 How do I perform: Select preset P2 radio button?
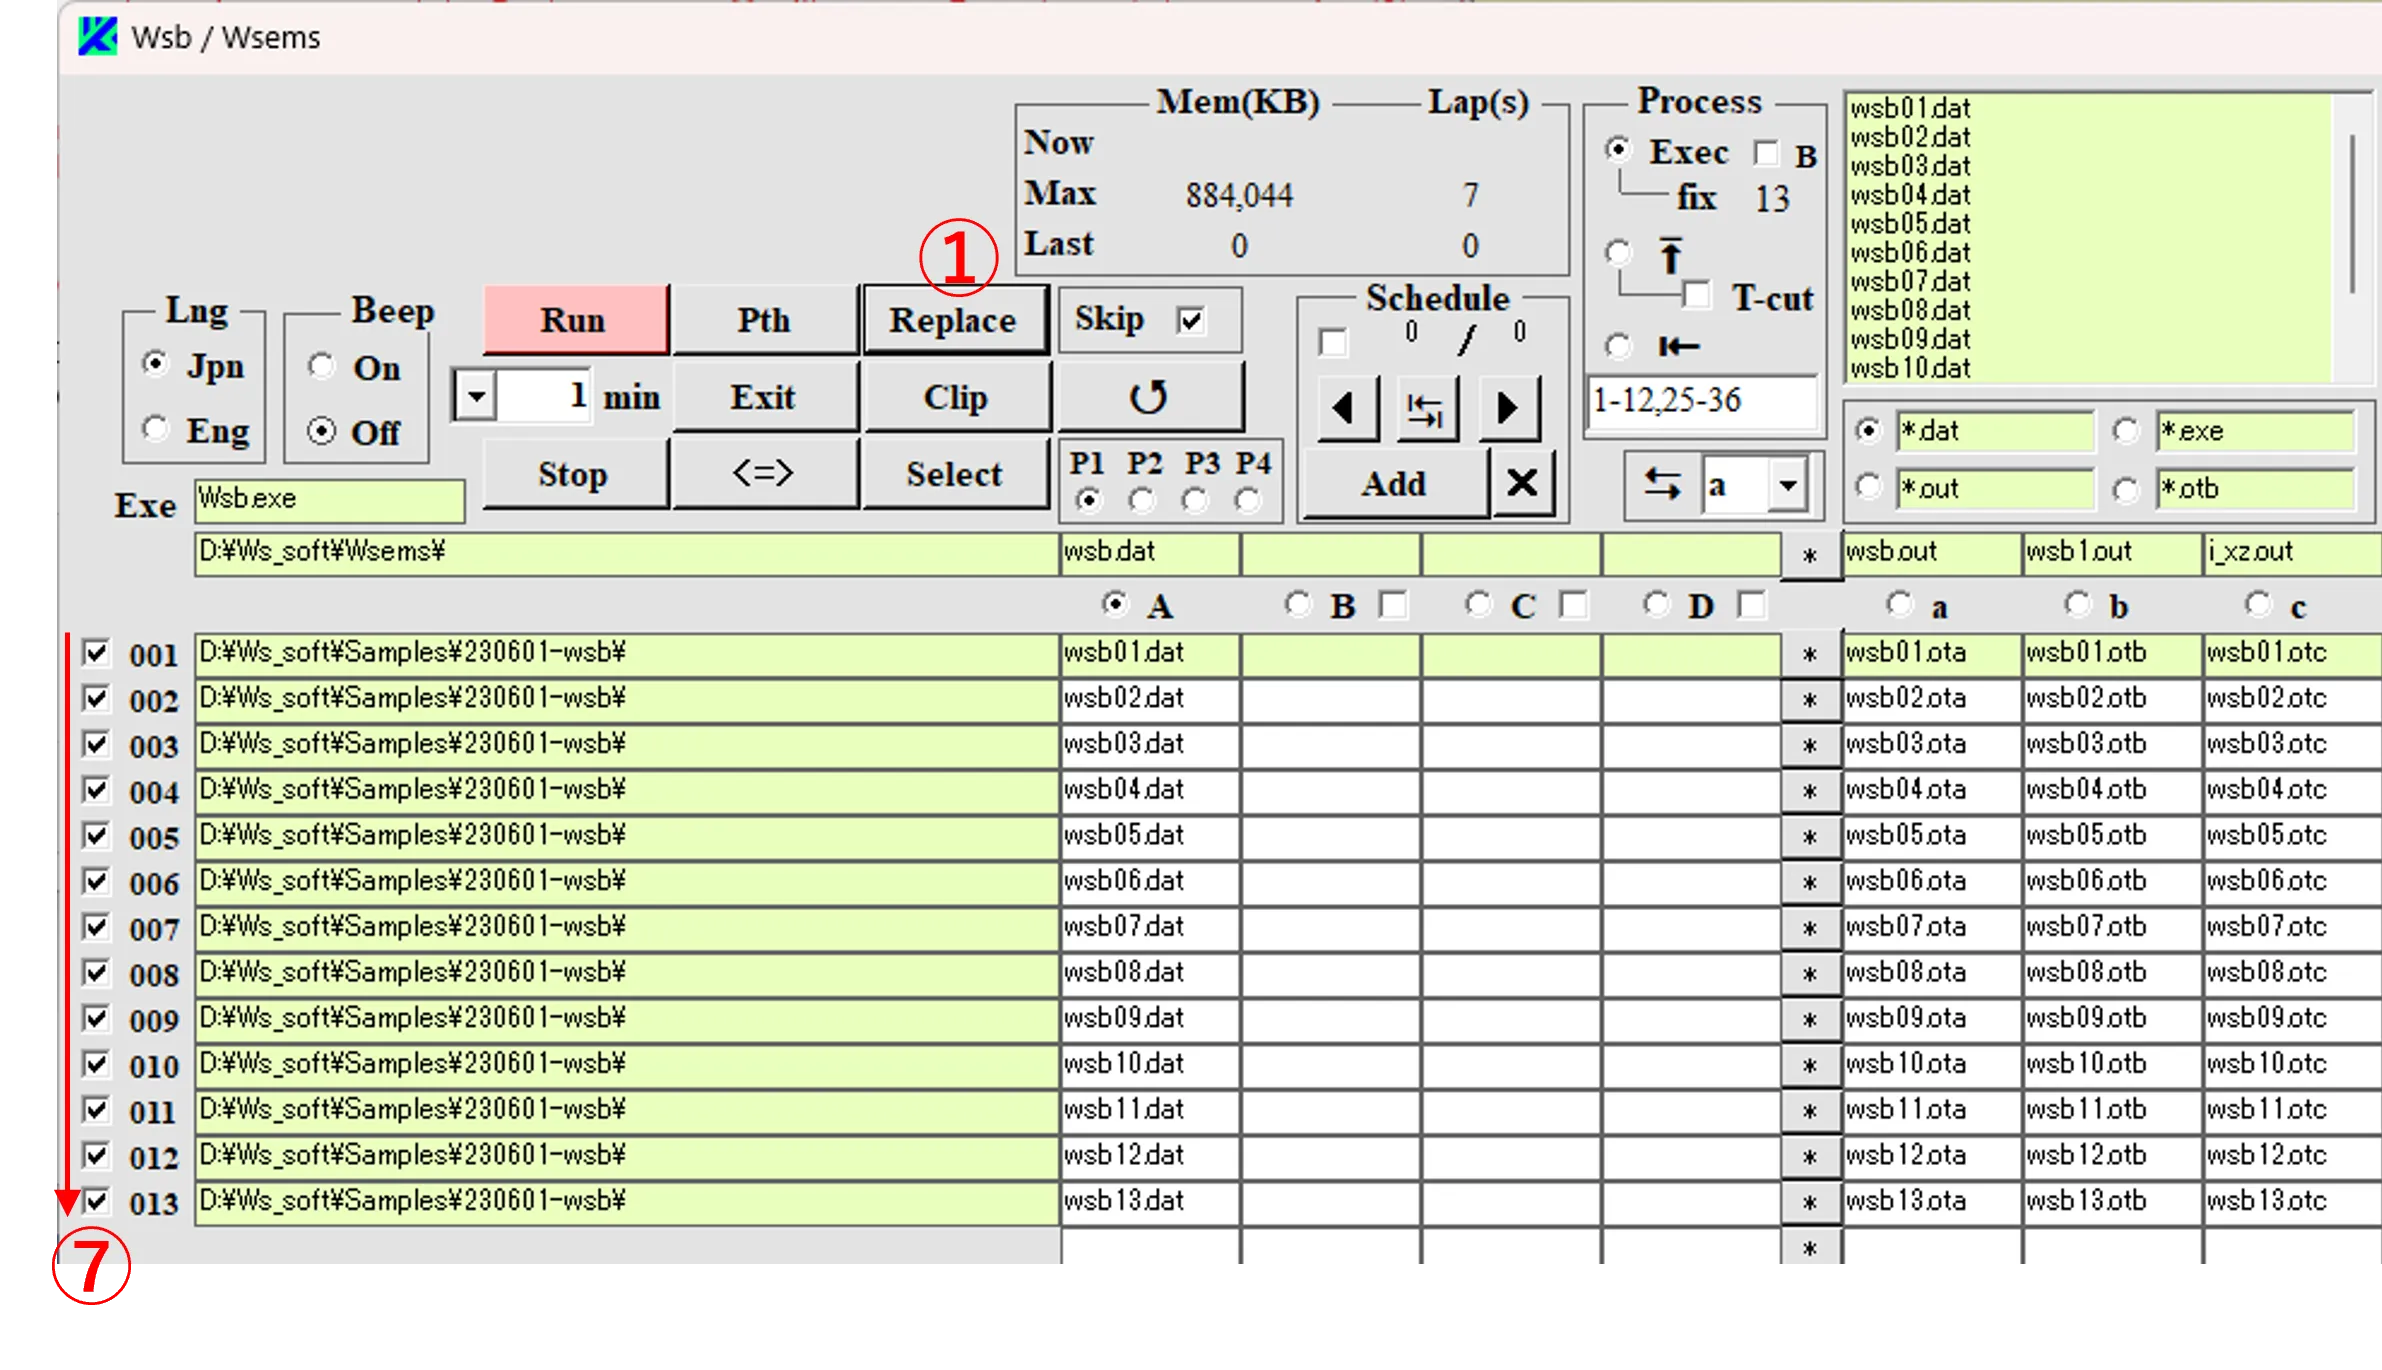point(1142,499)
